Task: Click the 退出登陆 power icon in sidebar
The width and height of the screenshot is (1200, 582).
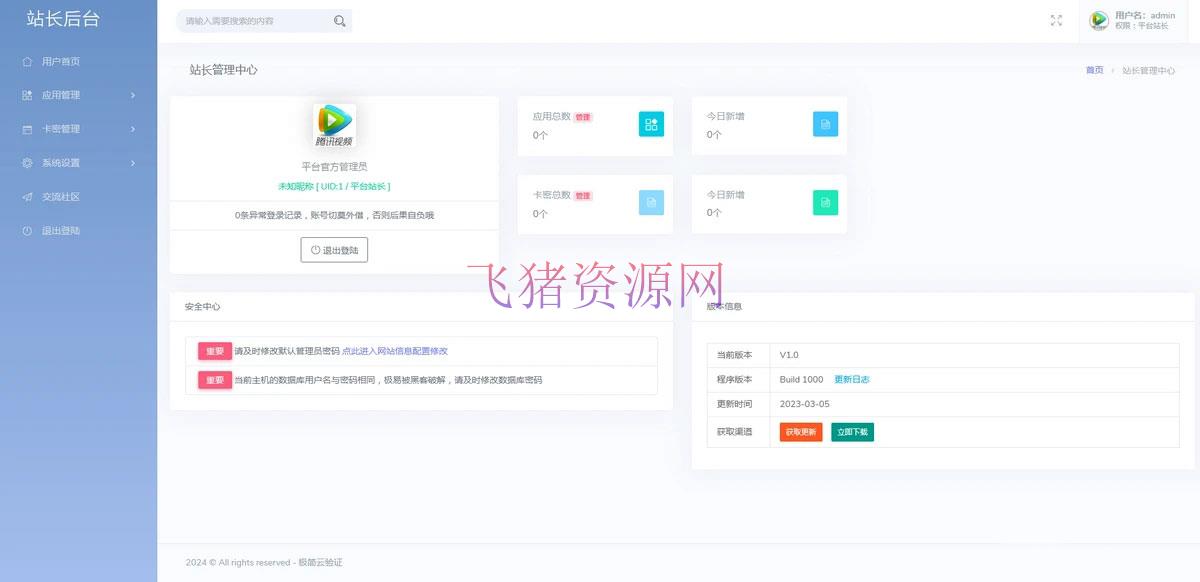Action: click(x=28, y=231)
